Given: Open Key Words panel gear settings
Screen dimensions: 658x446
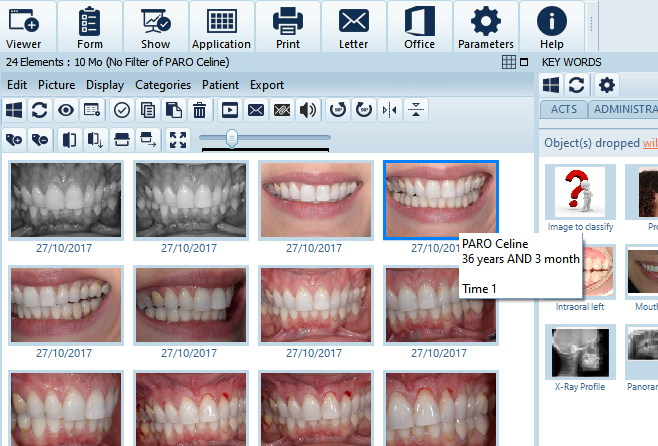Looking at the screenshot, I should [607, 85].
